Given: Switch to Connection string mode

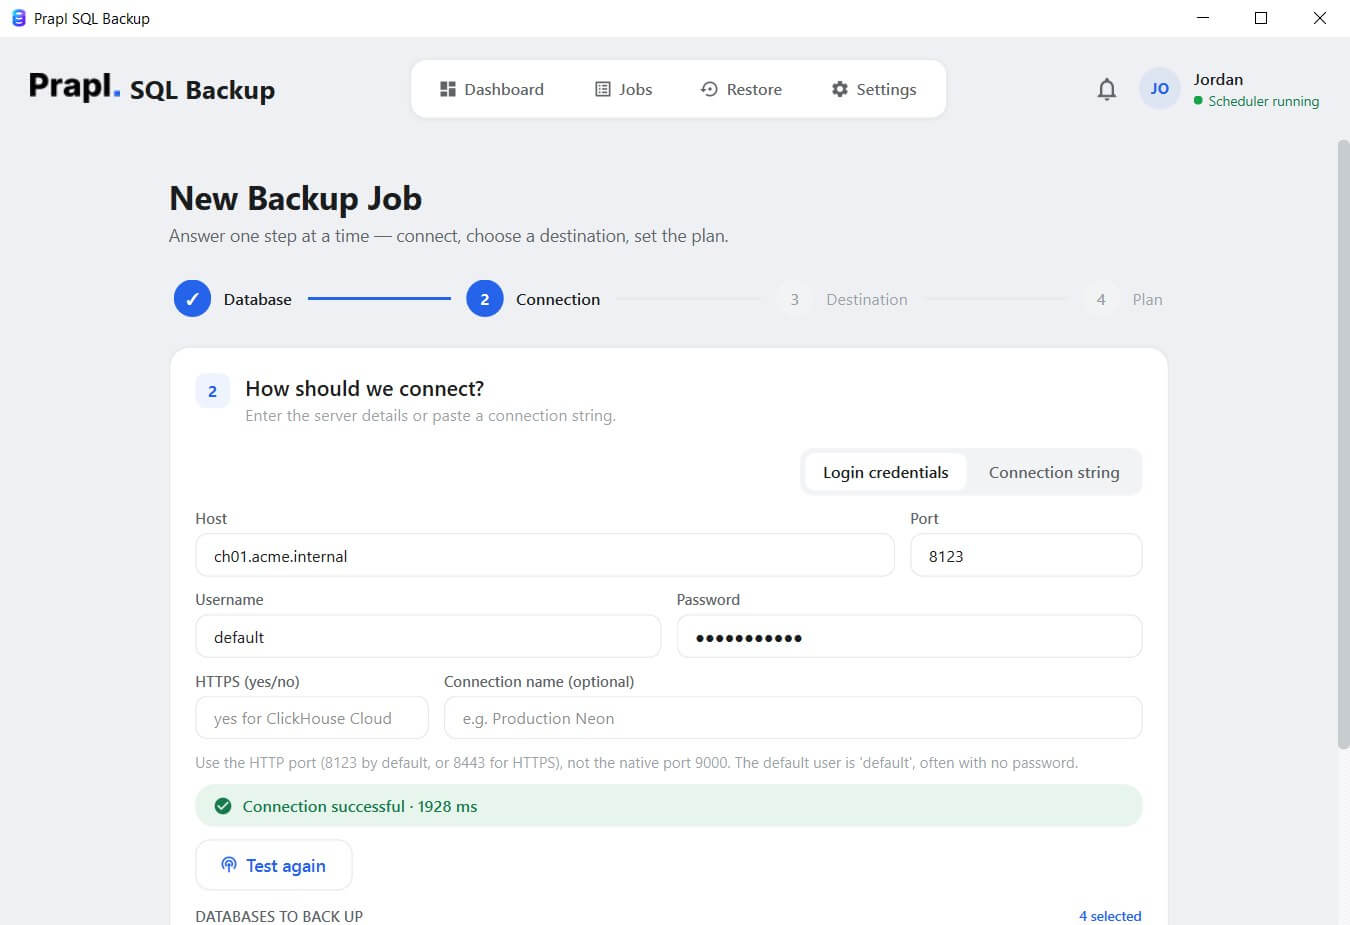Looking at the screenshot, I should tap(1054, 472).
